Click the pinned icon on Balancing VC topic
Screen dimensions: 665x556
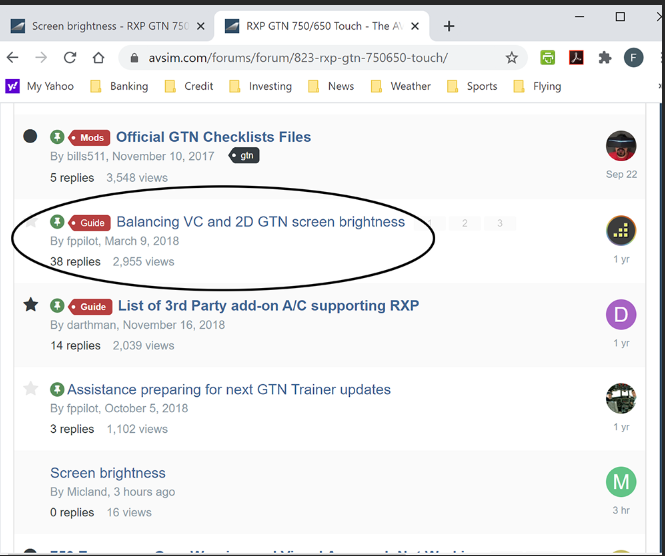[57, 221]
